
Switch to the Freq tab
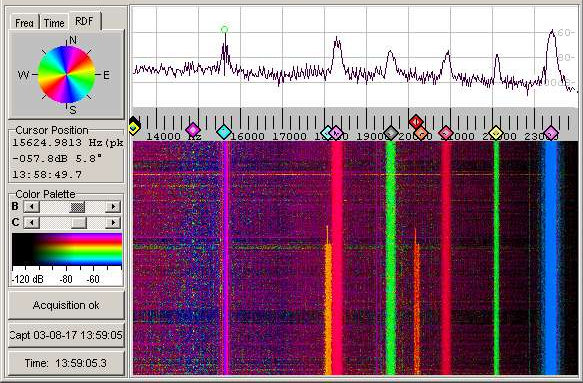pyautogui.click(x=25, y=23)
